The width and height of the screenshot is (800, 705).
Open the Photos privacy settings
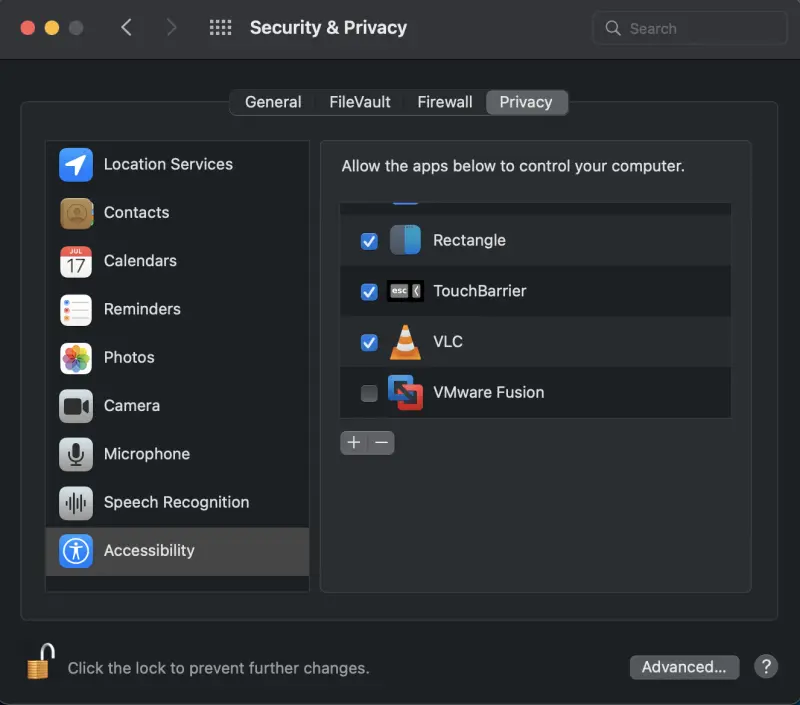tap(129, 357)
